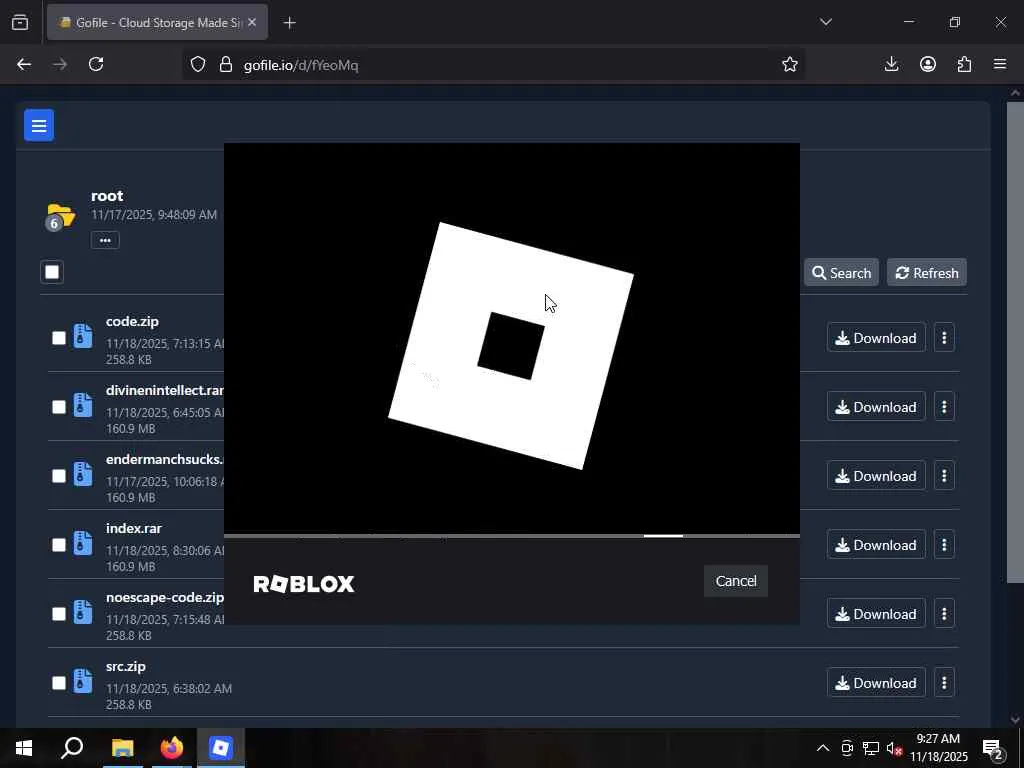This screenshot has width=1024, height=768.
Task: Select the noescape-code.zip checkbox
Action: coord(59,614)
